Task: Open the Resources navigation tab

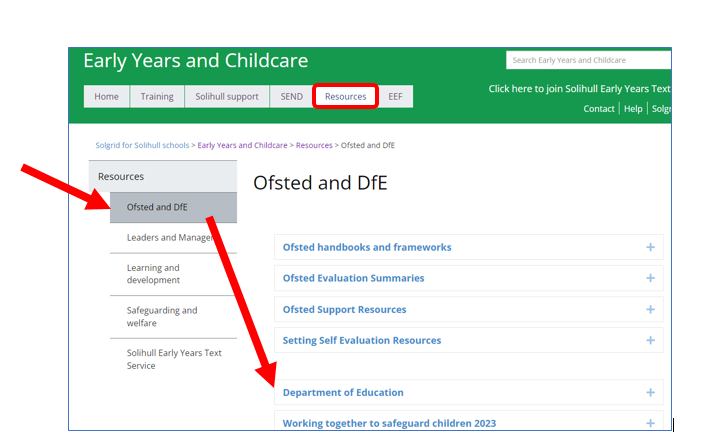Action: click(x=345, y=97)
